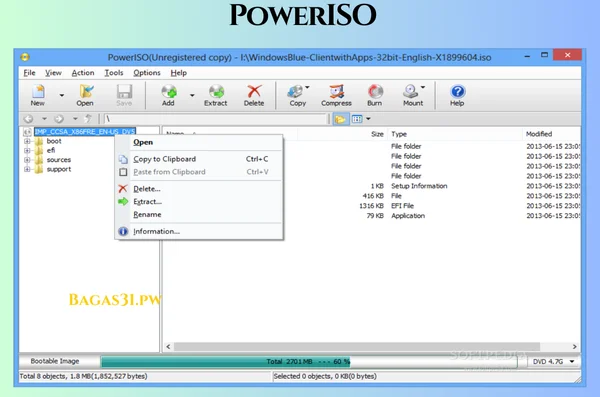Click the EFI File type cell
600x397 pixels.
[402, 206]
